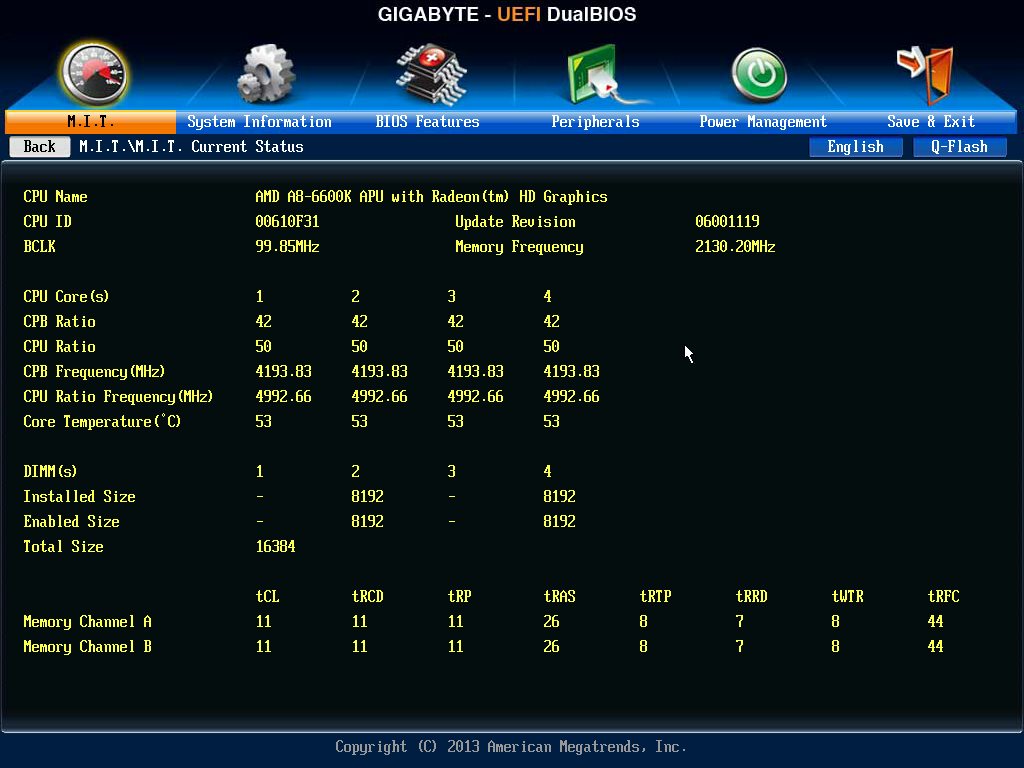Screen dimensions: 1024x768
Task: Select the Memory Channel B tRAS value 26
Action: (x=551, y=647)
